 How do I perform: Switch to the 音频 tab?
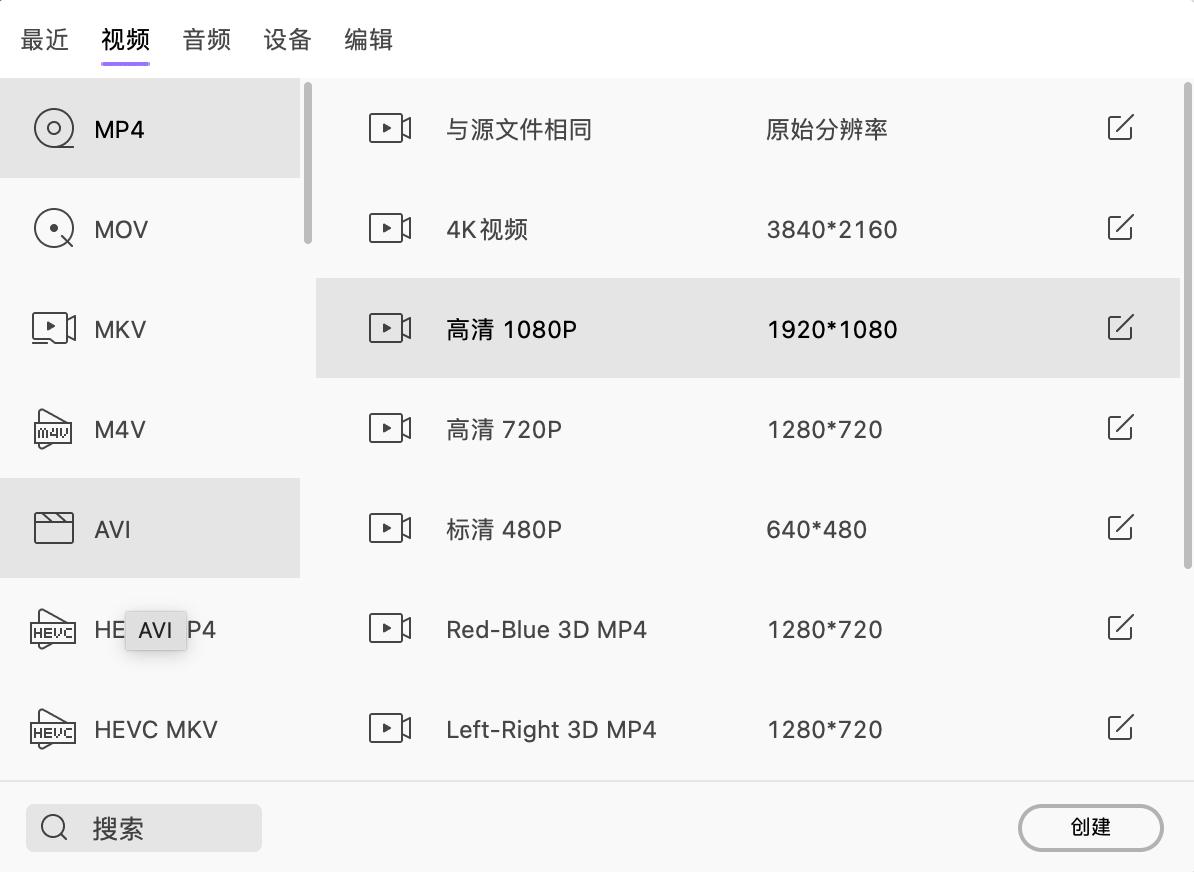(206, 40)
